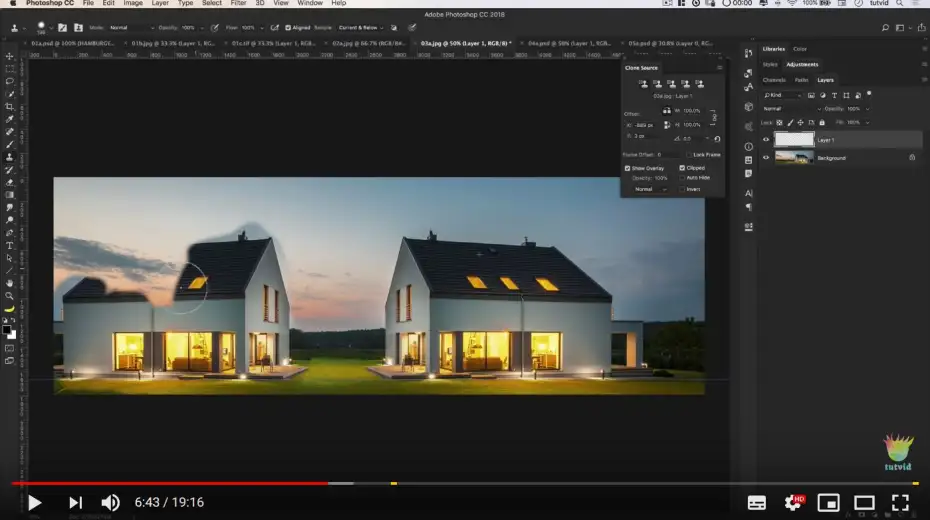
Task: Select the Dodge tool
Action: tap(9, 220)
